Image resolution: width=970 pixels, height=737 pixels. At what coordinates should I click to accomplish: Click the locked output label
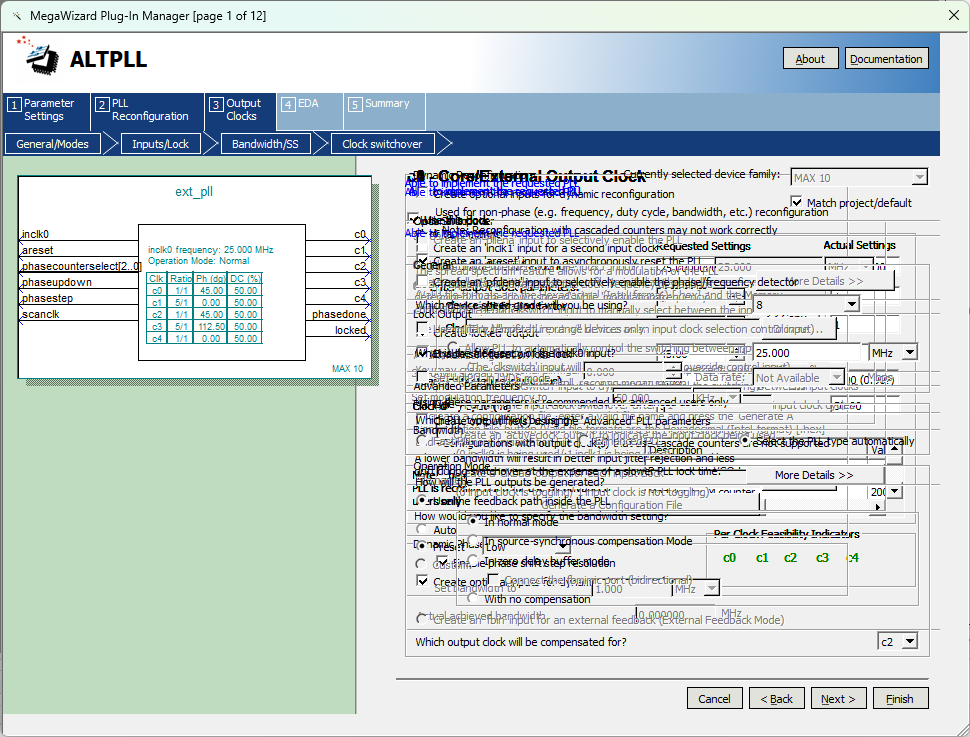[350, 330]
